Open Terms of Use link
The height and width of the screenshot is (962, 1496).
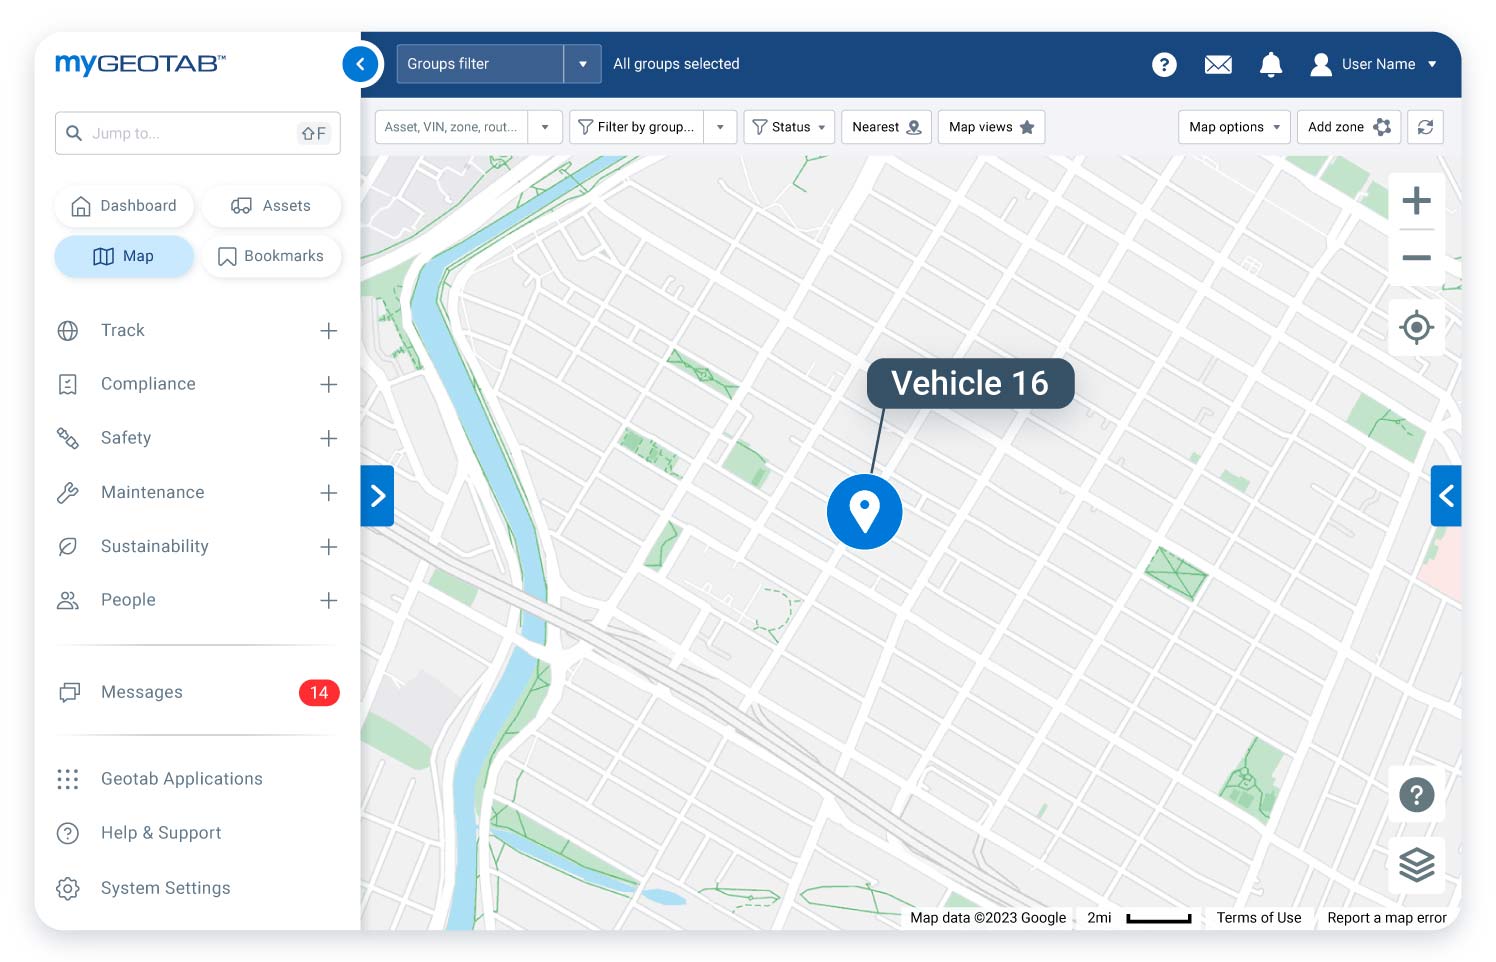(1259, 918)
